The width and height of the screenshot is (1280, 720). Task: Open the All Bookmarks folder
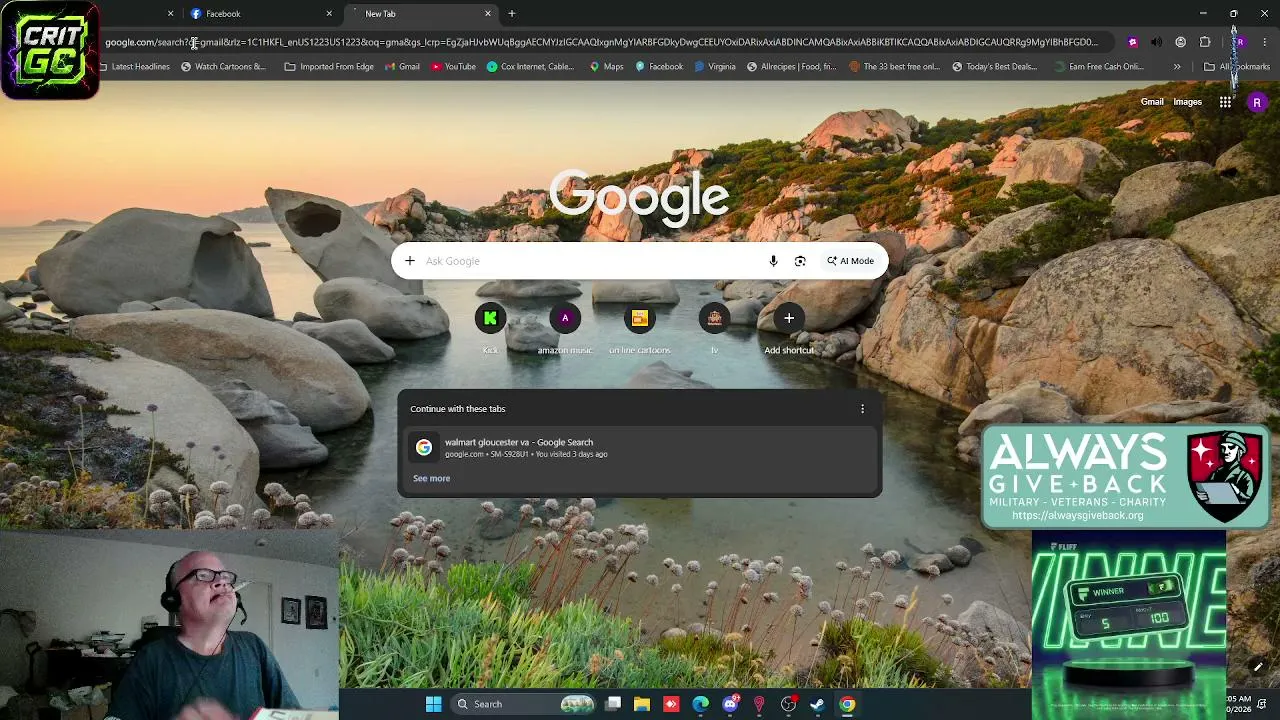[1237, 67]
